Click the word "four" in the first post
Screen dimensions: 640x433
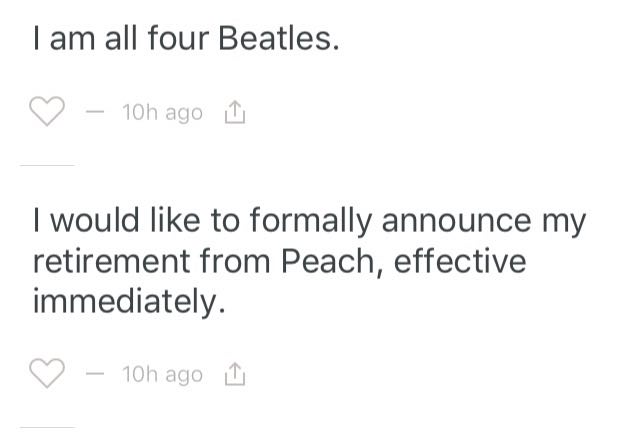tap(174, 42)
